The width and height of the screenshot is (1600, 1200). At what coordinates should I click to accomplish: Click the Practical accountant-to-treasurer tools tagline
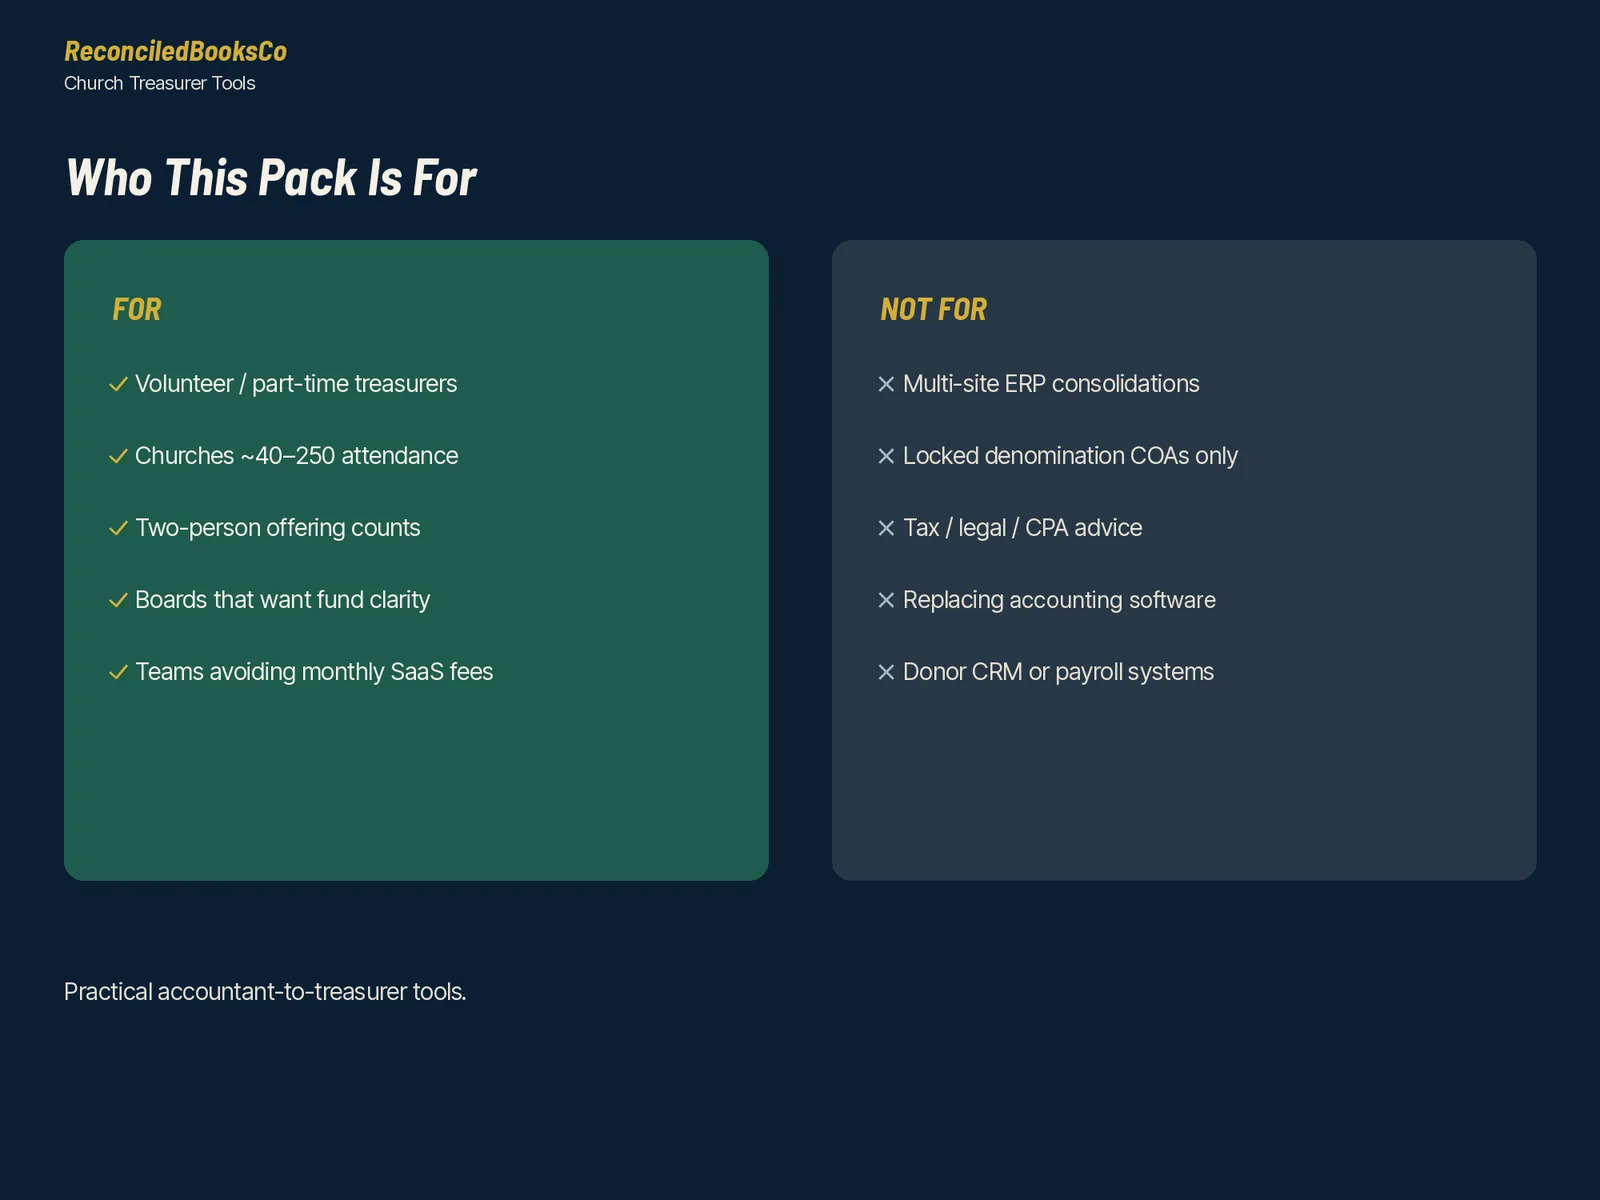pos(265,992)
